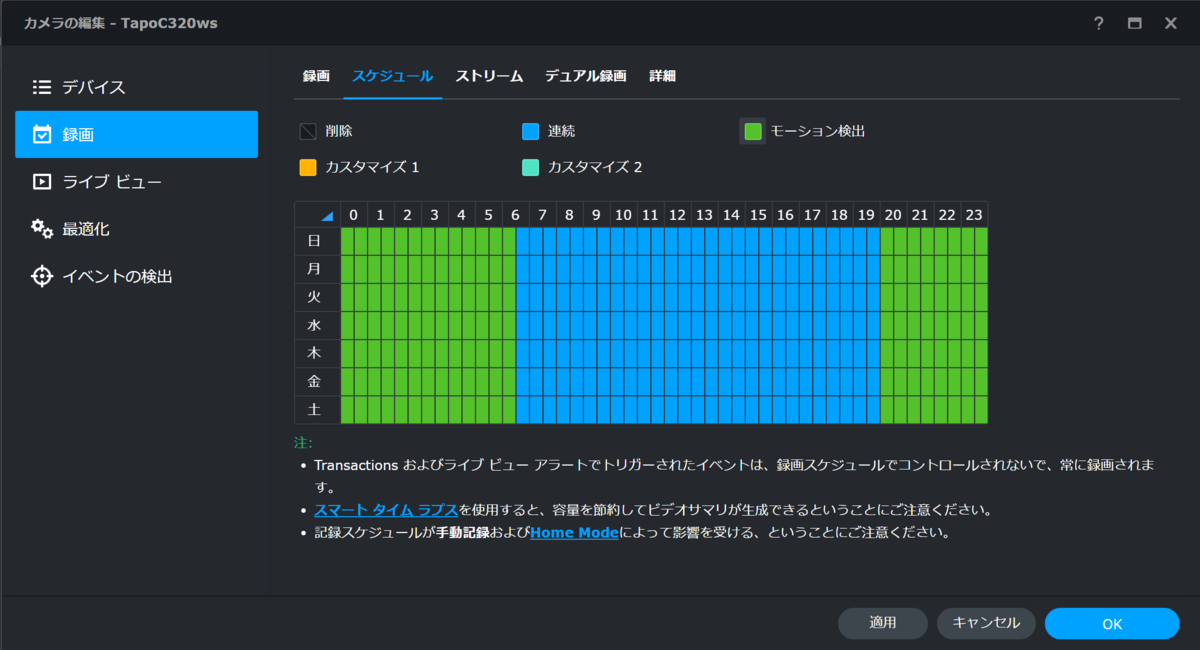Click the イベントの検出 crosshair icon
The height and width of the screenshot is (650, 1200).
point(42,276)
